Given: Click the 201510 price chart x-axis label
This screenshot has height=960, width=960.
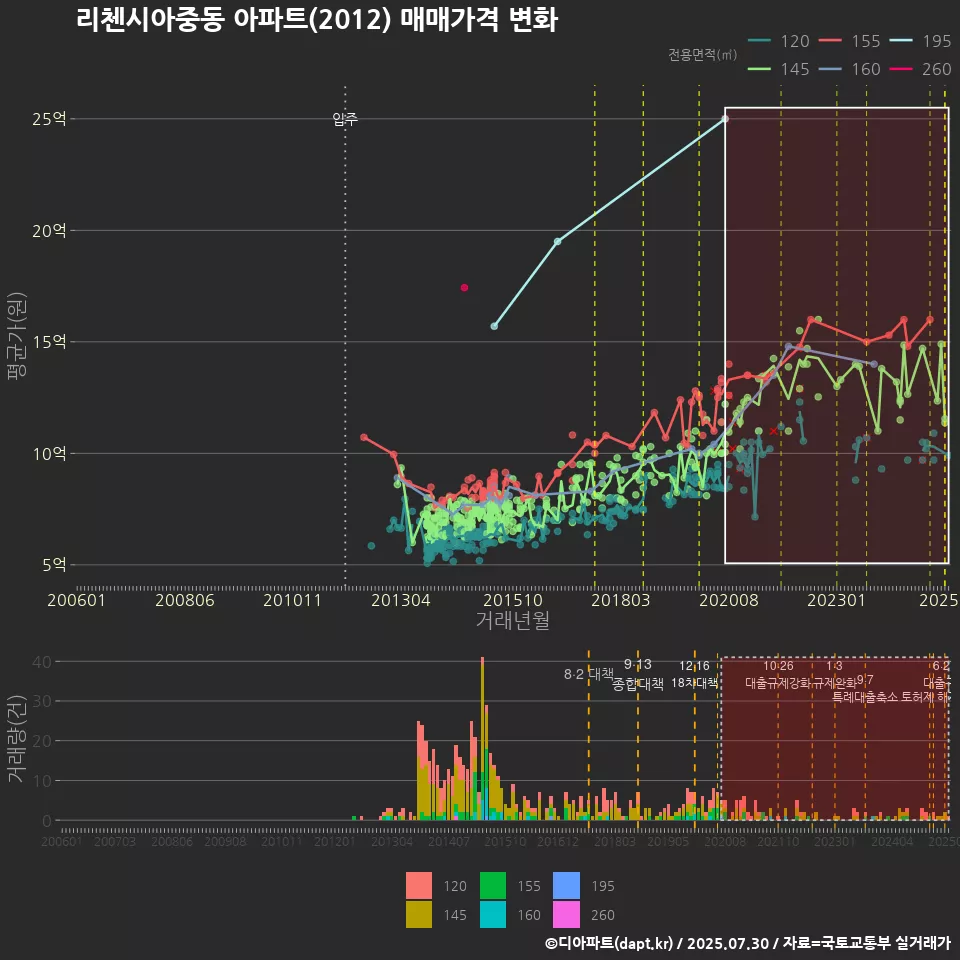Looking at the screenshot, I should [513, 600].
